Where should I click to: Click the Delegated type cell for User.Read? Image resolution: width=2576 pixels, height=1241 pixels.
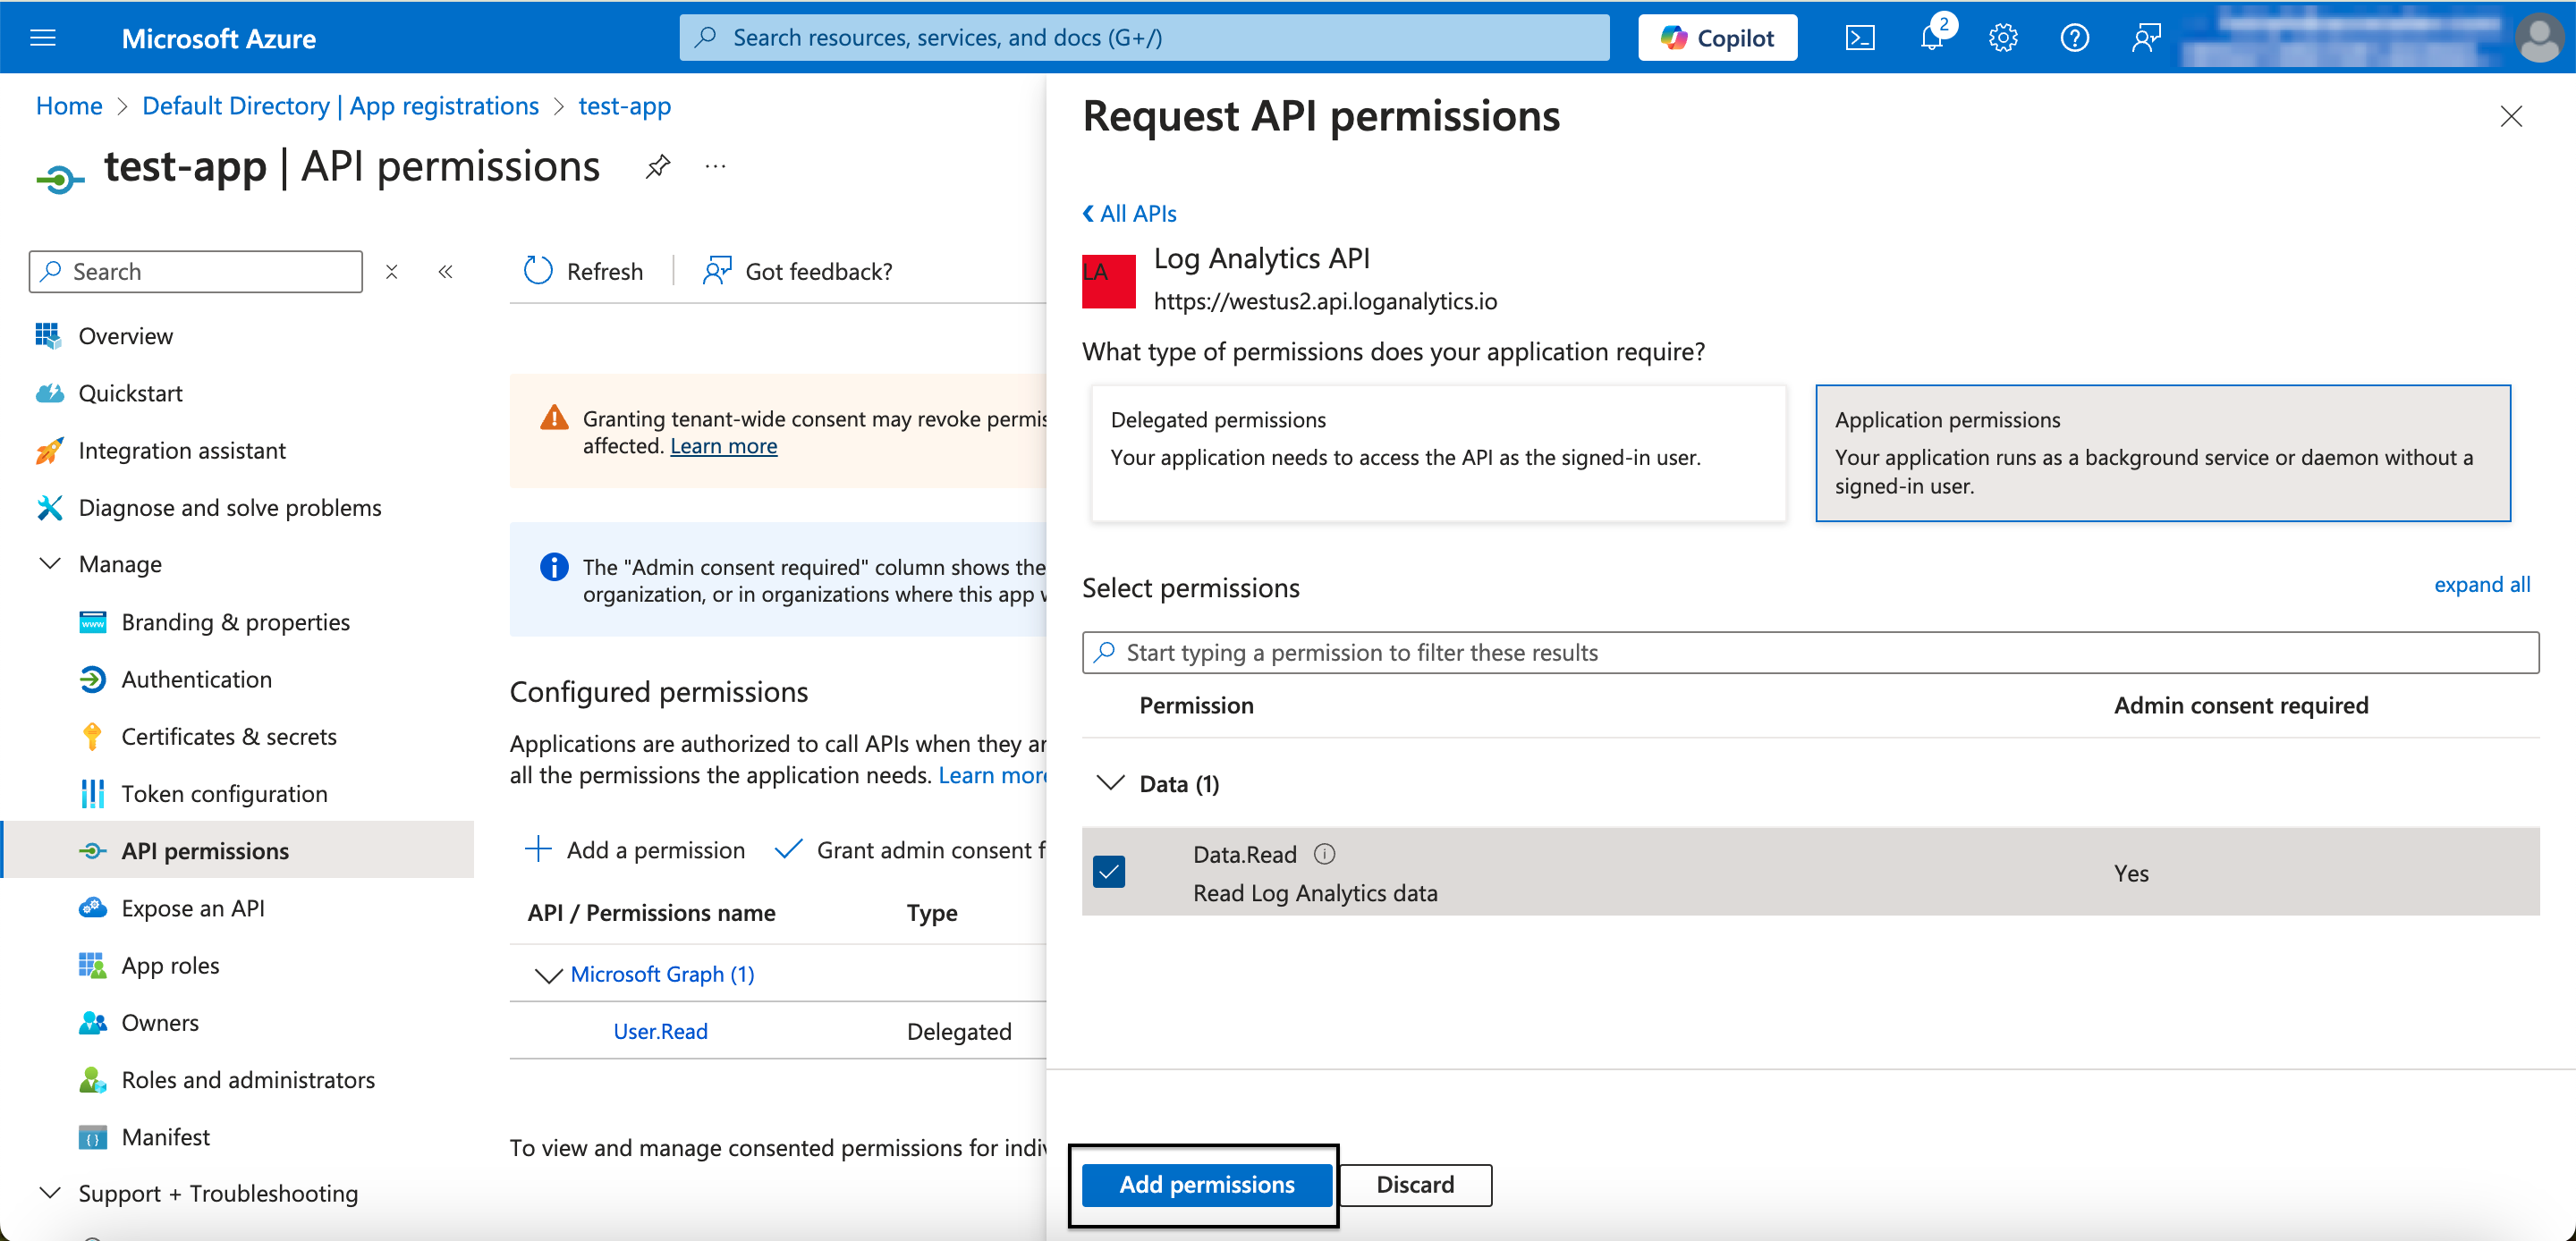point(959,1032)
